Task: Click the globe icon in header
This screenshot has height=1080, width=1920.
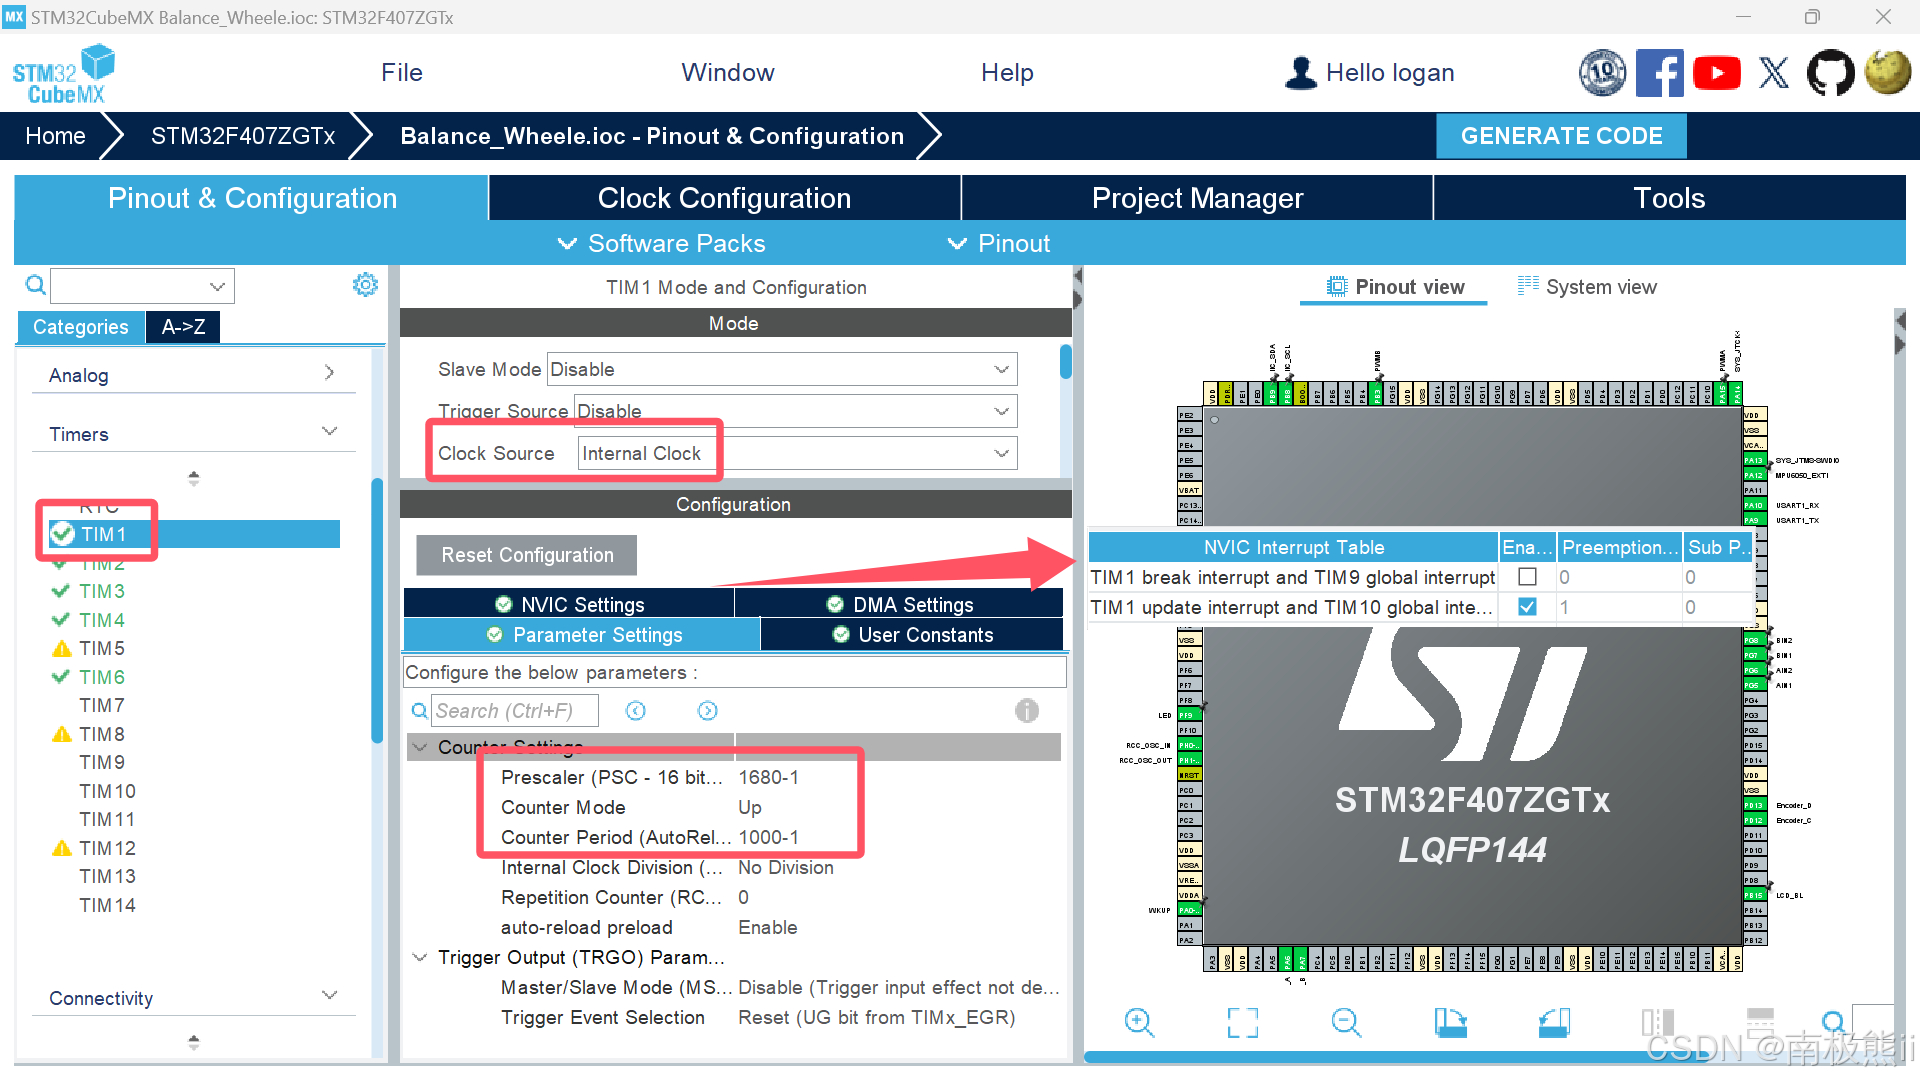Action: coord(1888,73)
